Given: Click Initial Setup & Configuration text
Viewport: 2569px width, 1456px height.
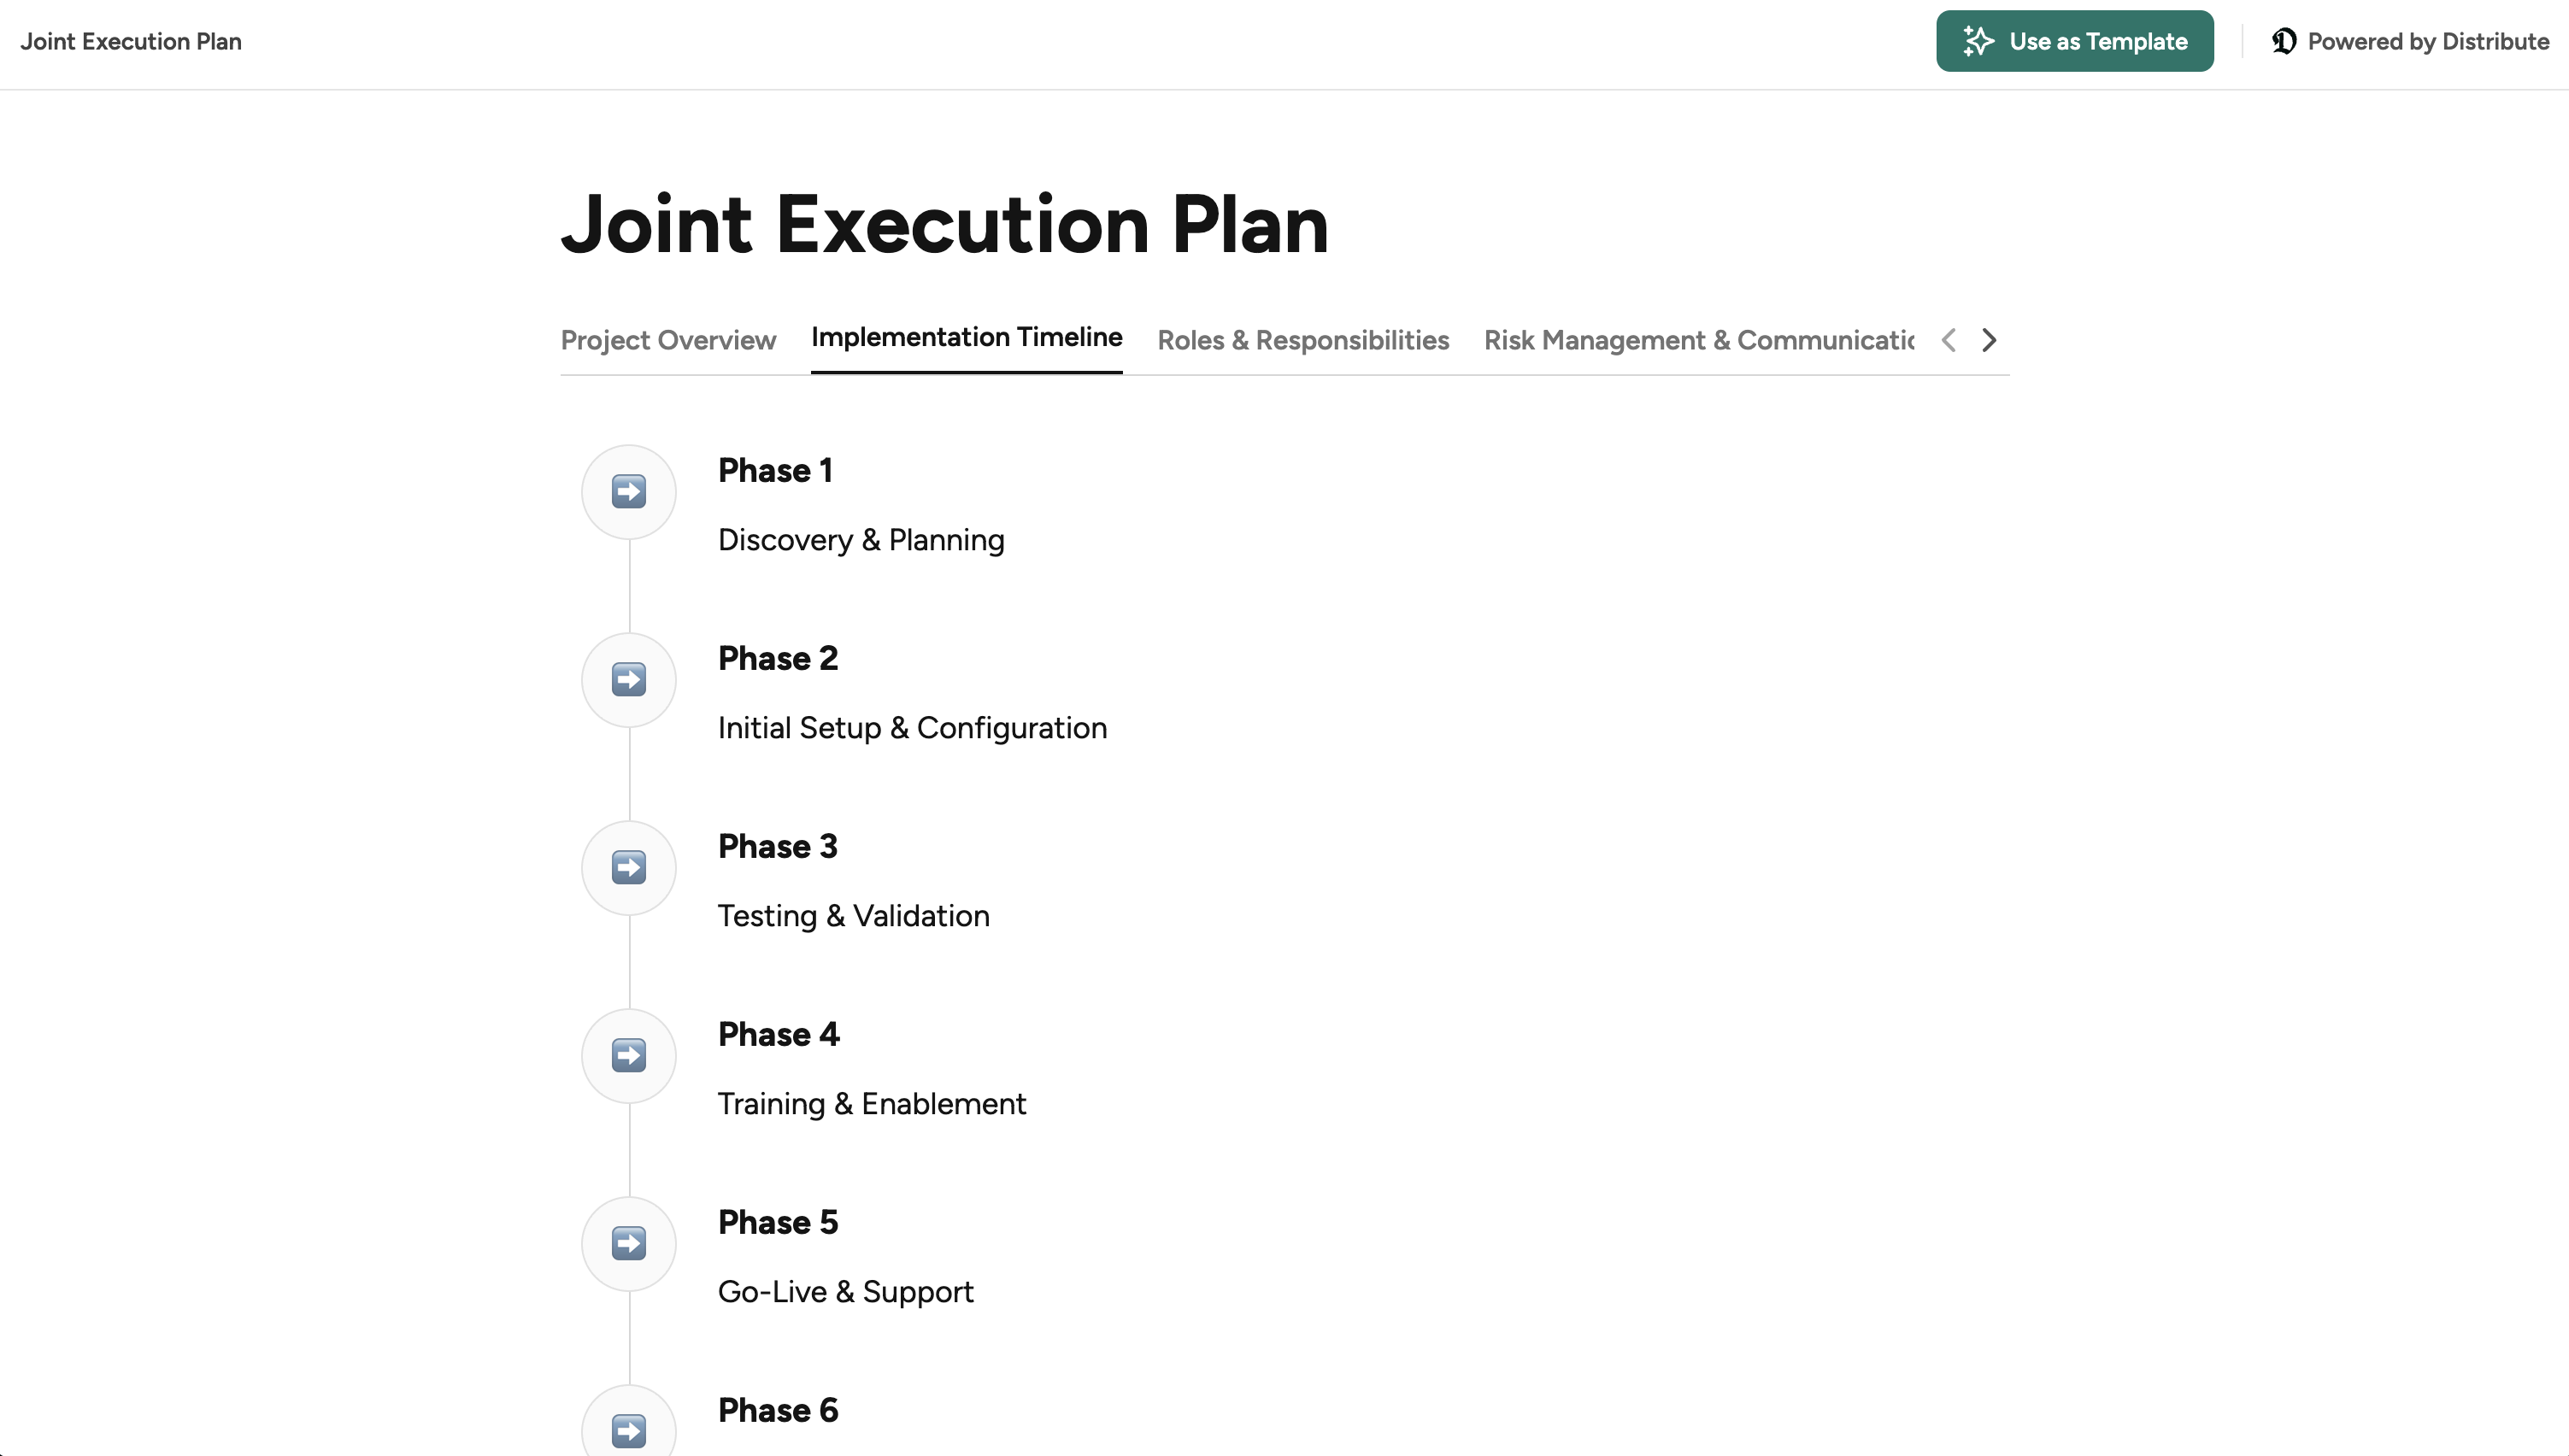Looking at the screenshot, I should [912, 728].
